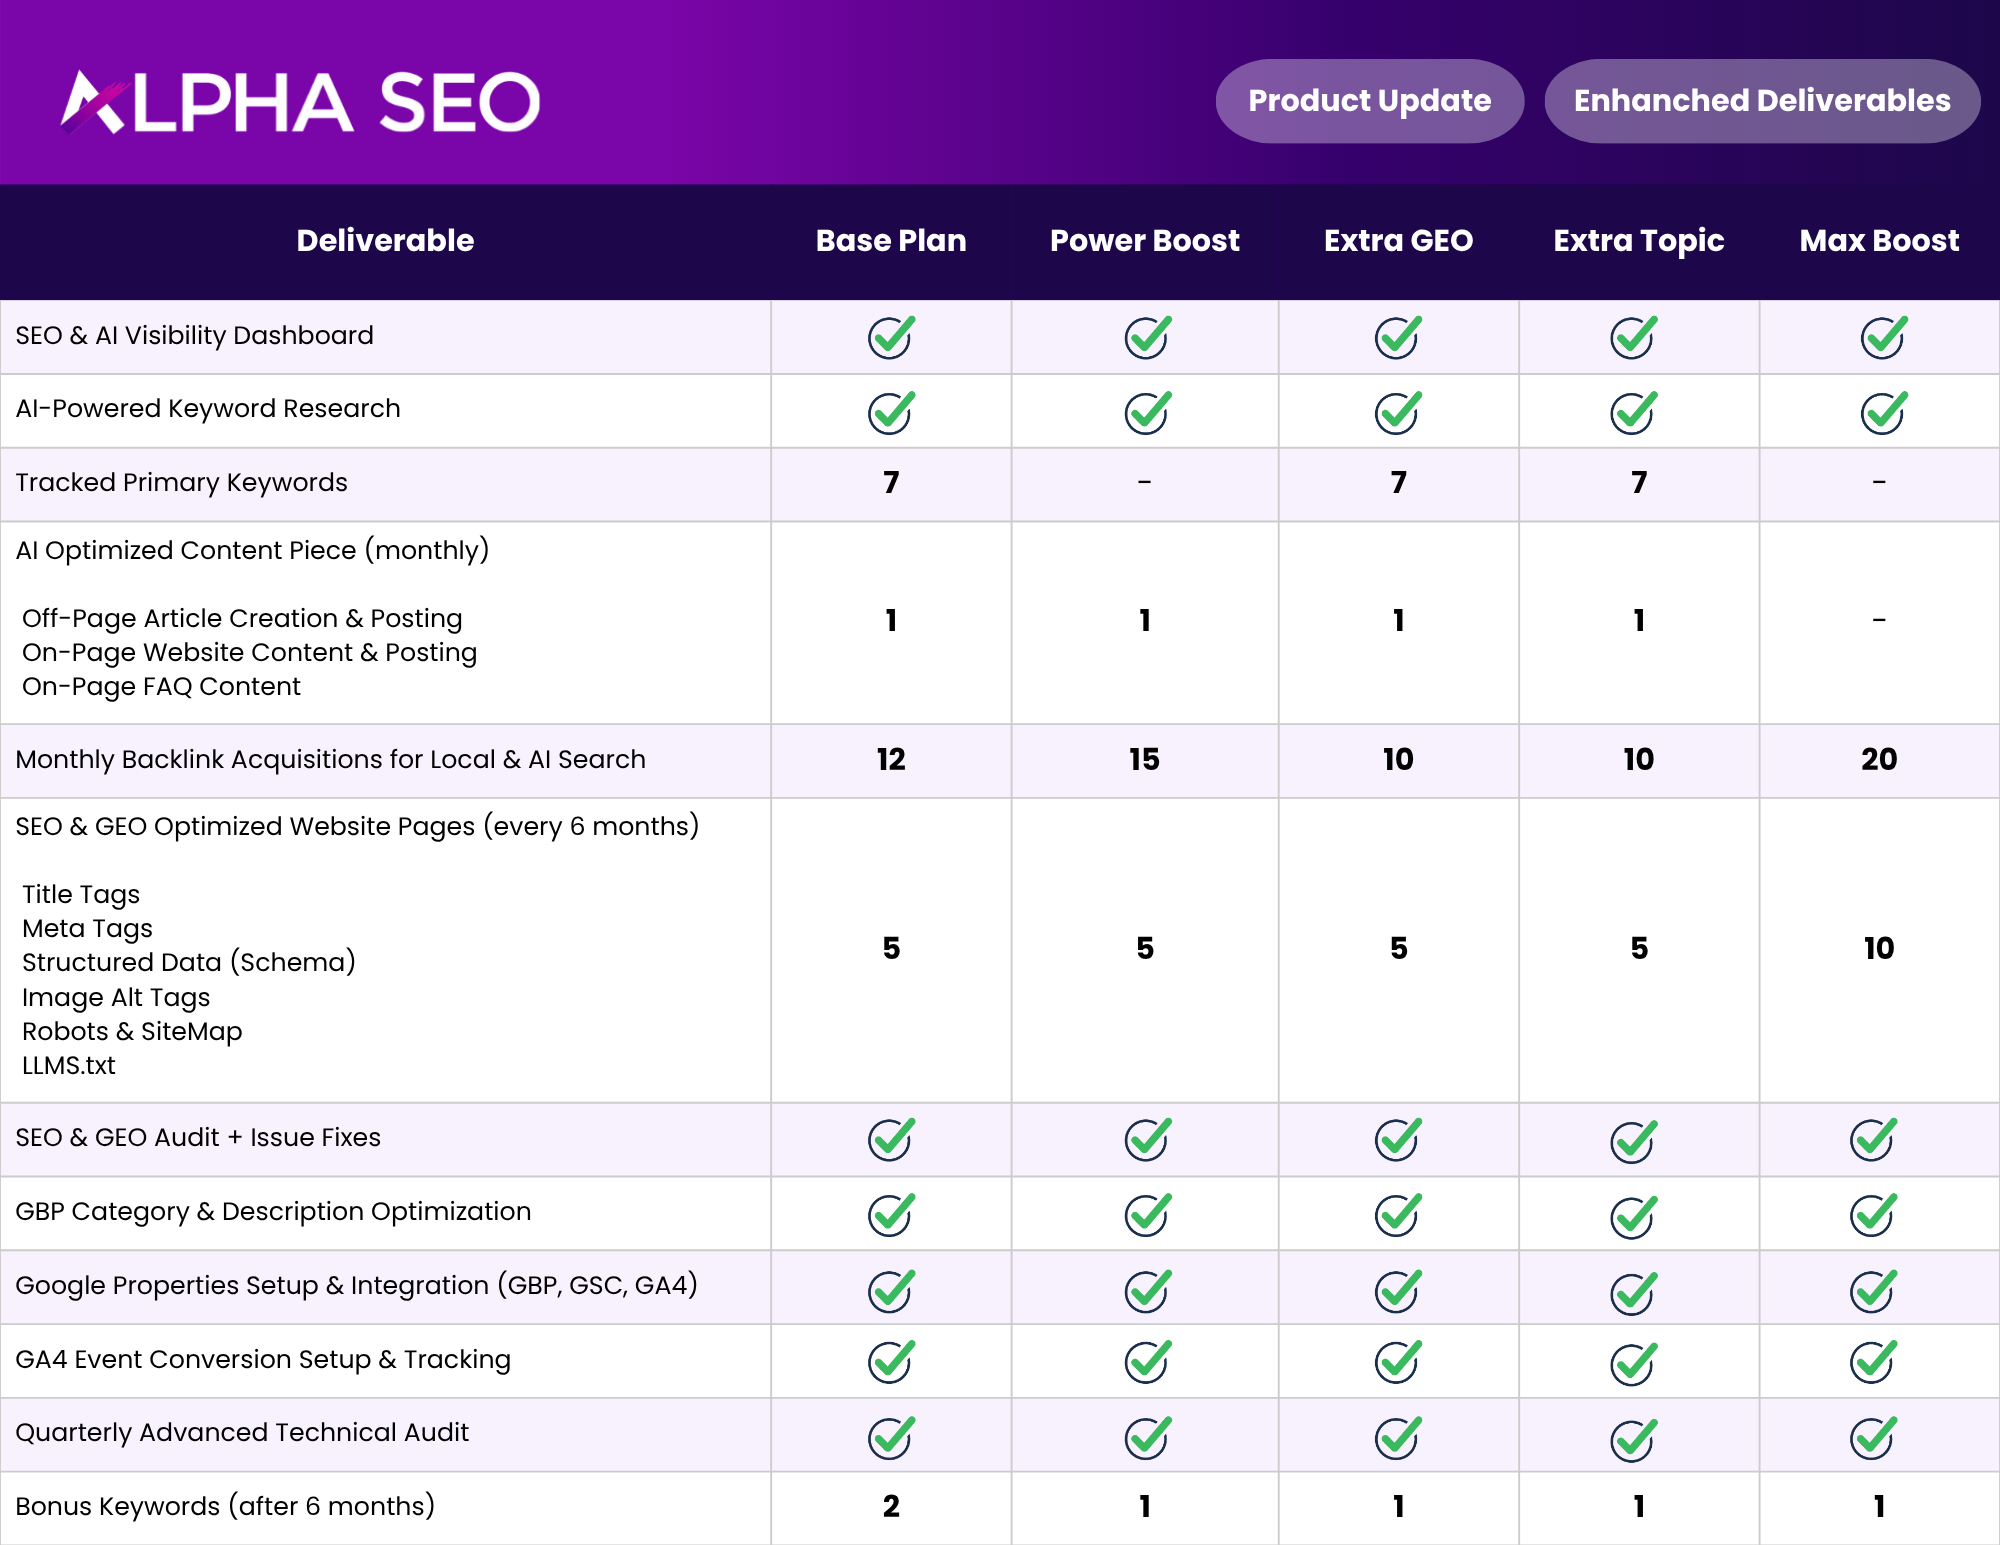Click Extra GEO checkmark for SEO & GEO Audit
Screen dimensions: 2000x1545
point(1397,1139)
